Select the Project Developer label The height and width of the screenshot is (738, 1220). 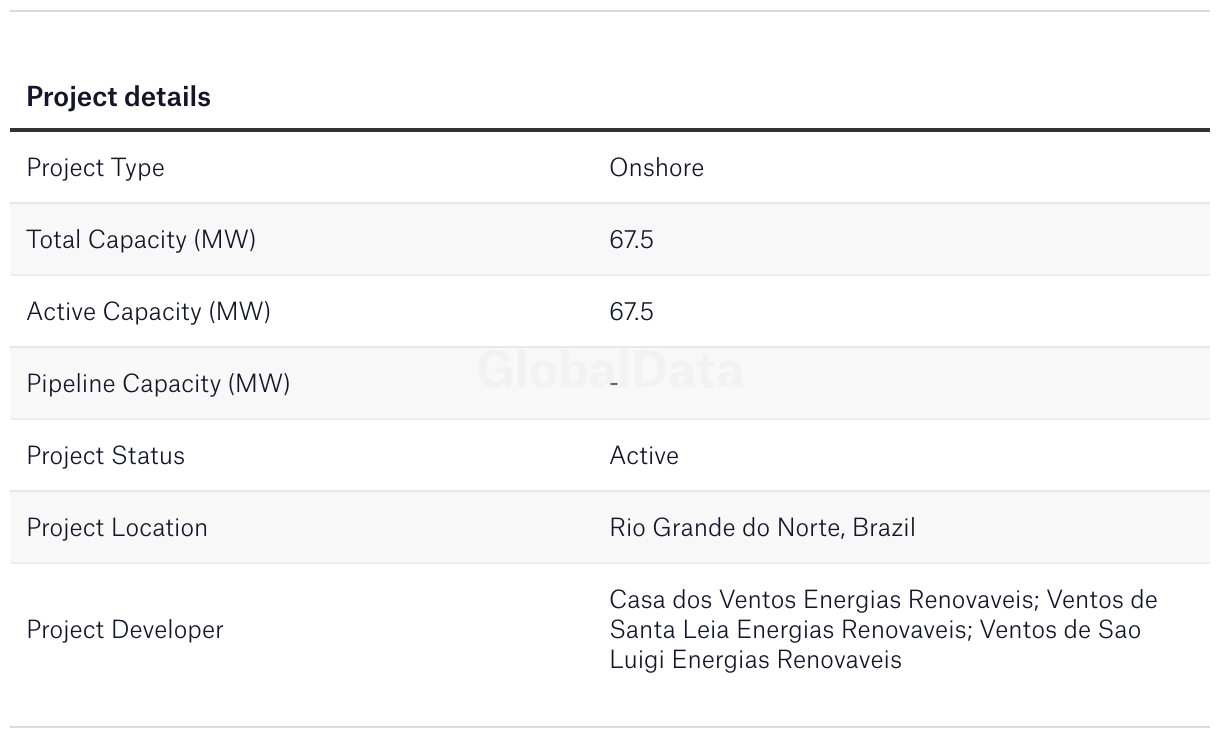tap(125, 630)
